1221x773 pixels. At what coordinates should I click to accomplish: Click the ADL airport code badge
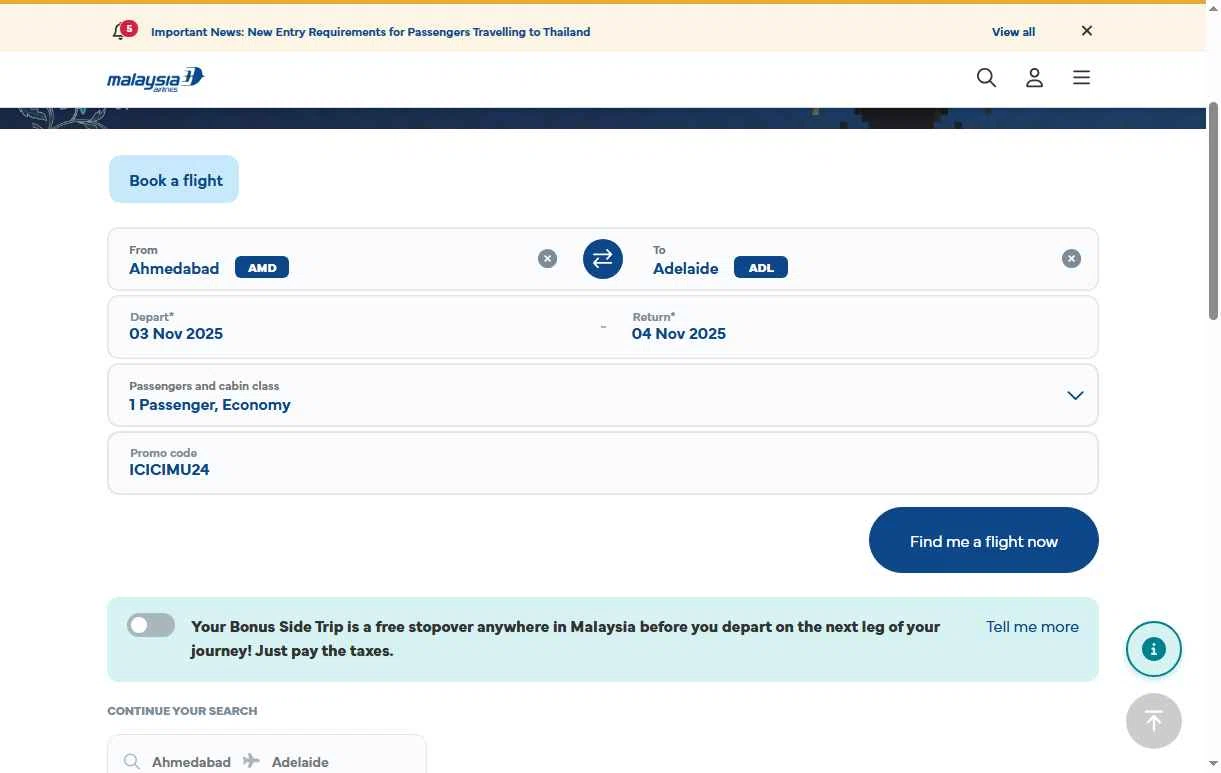coord(761,268)
